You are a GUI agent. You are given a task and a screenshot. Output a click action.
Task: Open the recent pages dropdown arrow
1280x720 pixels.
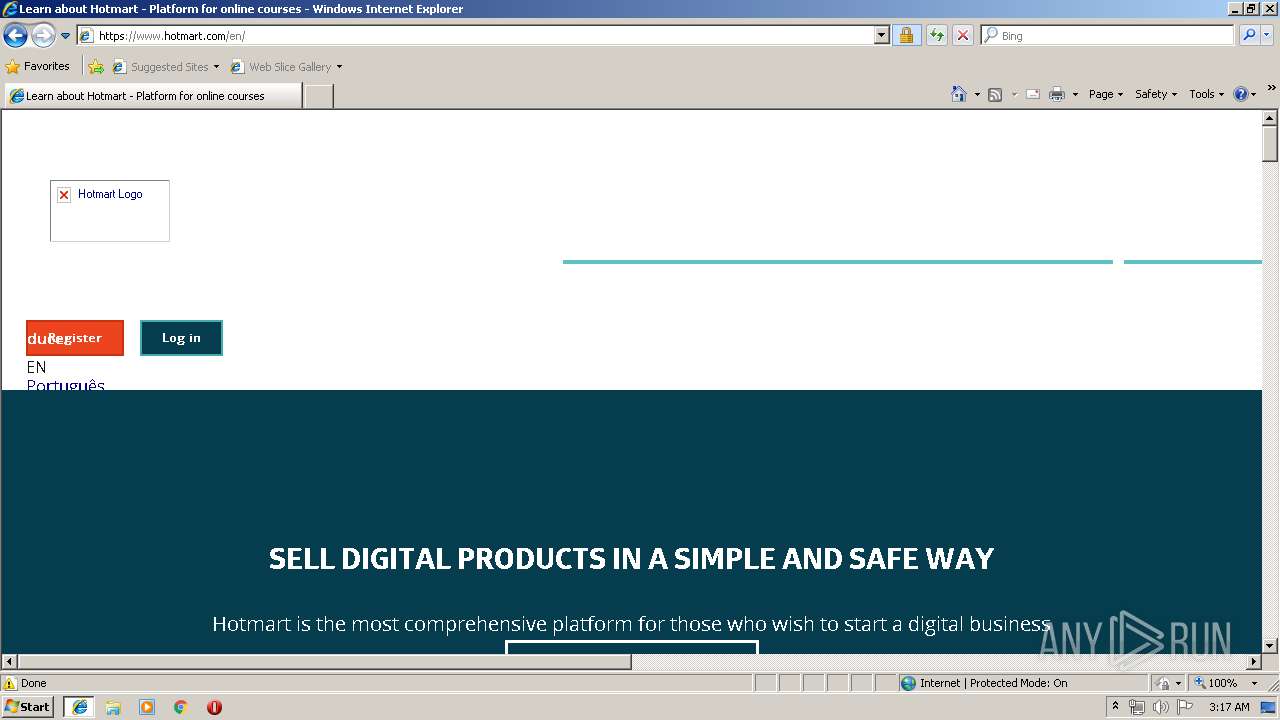(66, 36)
